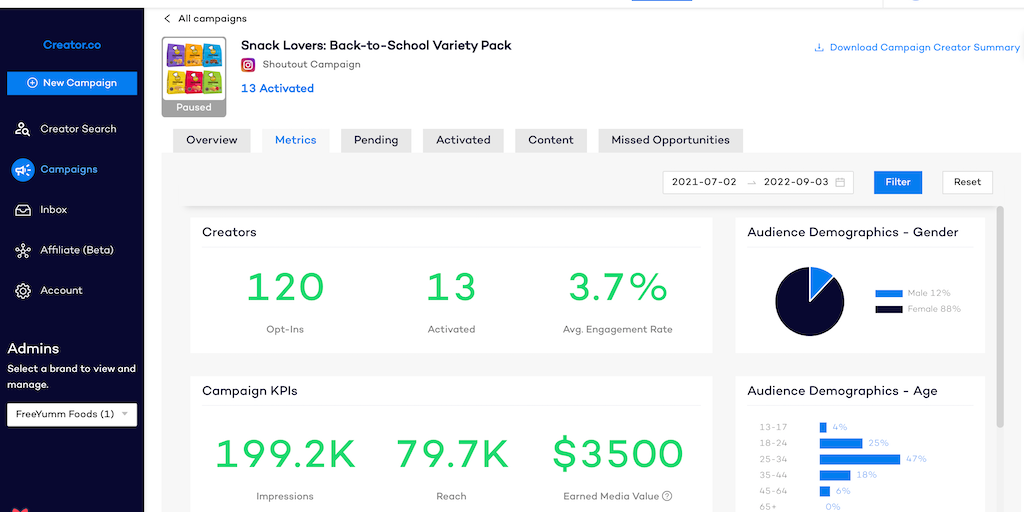The width and height of the screenshot is (1024, 512).
Task: Switch to the Overview tab
Action: pos(212,140)
